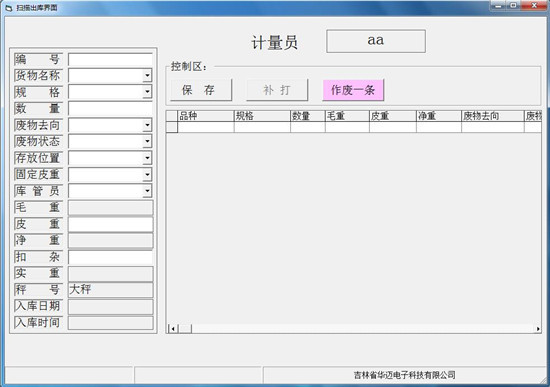Expand the 废物状态 combo box
This screenshot has height=387, width=550.
pos(147,141)
